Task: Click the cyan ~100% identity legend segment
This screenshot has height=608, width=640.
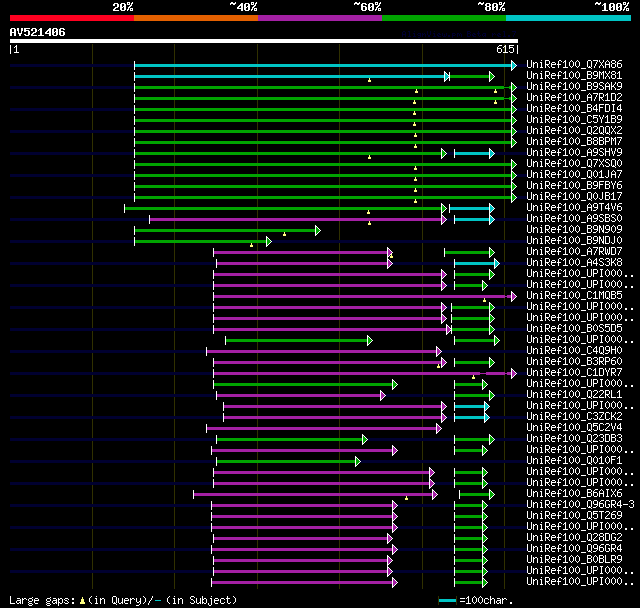Action: (569, 18)
